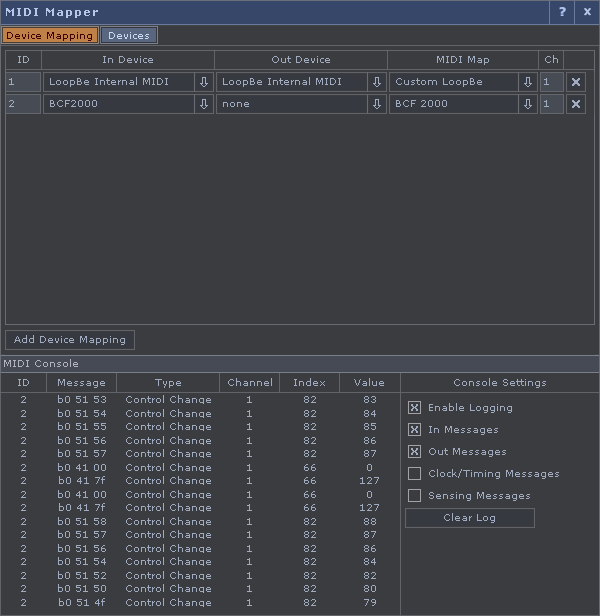The height and width of the screenshot is (616, 600).
Task: Click the channel field of BCF2000 row
Action: point(551,104)
